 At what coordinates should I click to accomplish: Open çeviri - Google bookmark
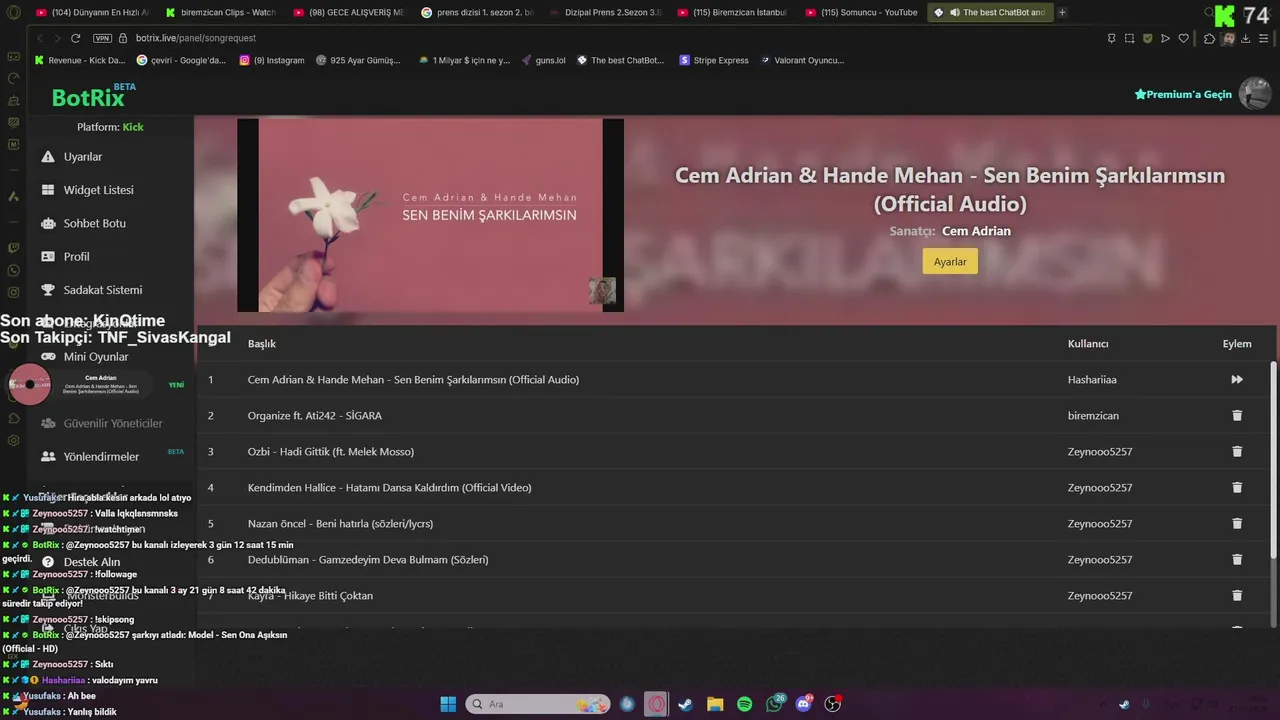182,60
